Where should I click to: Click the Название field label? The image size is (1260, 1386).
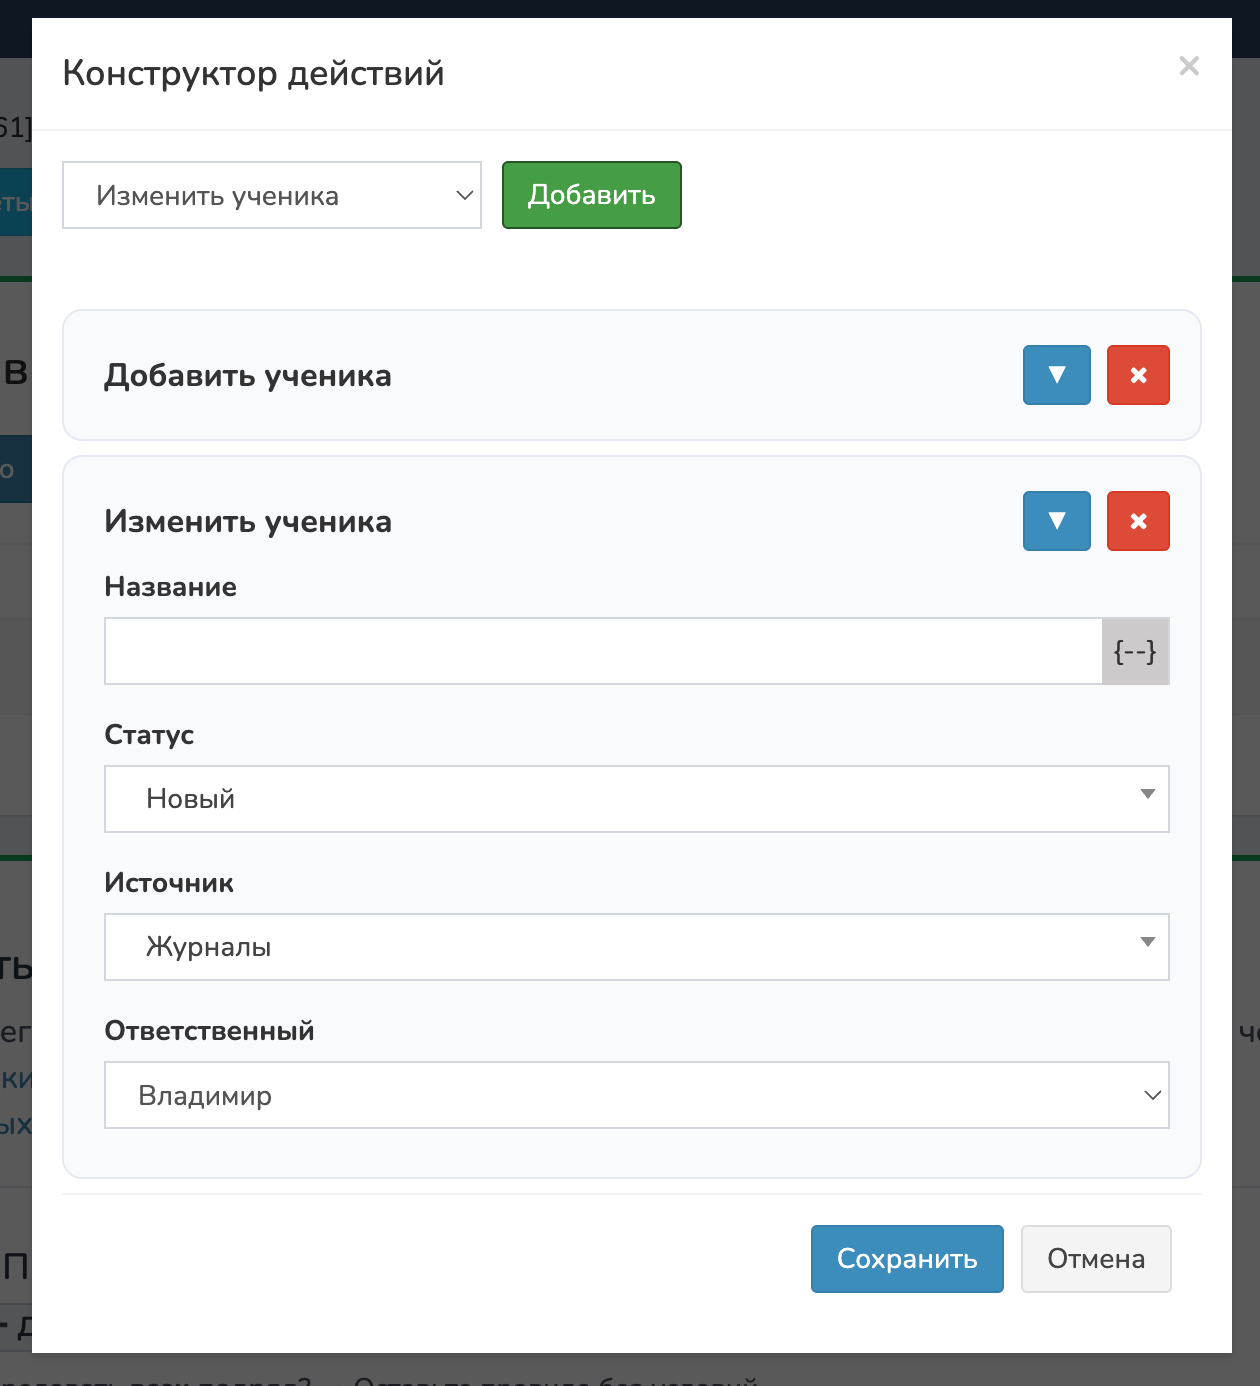point(171,587)
